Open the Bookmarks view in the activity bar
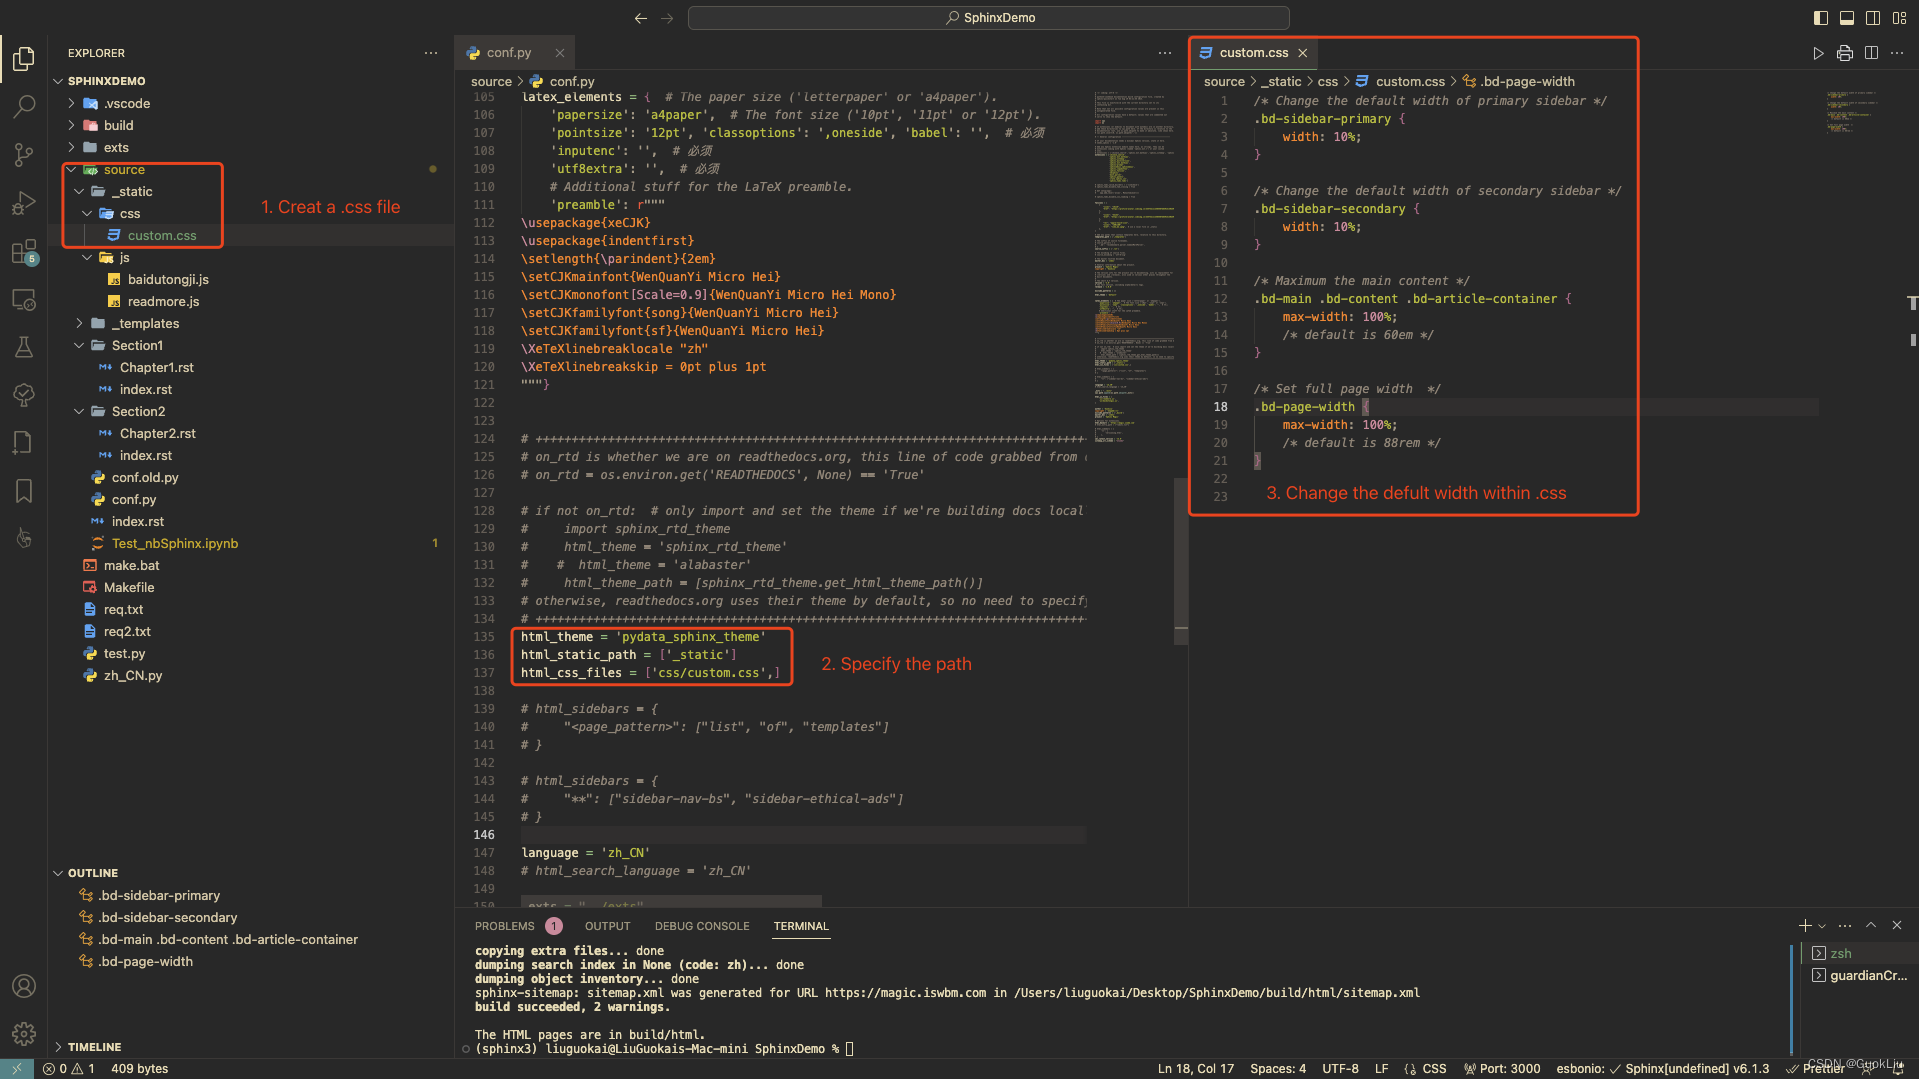This screenshot has height=1079, width=1919. click(23, 490)
